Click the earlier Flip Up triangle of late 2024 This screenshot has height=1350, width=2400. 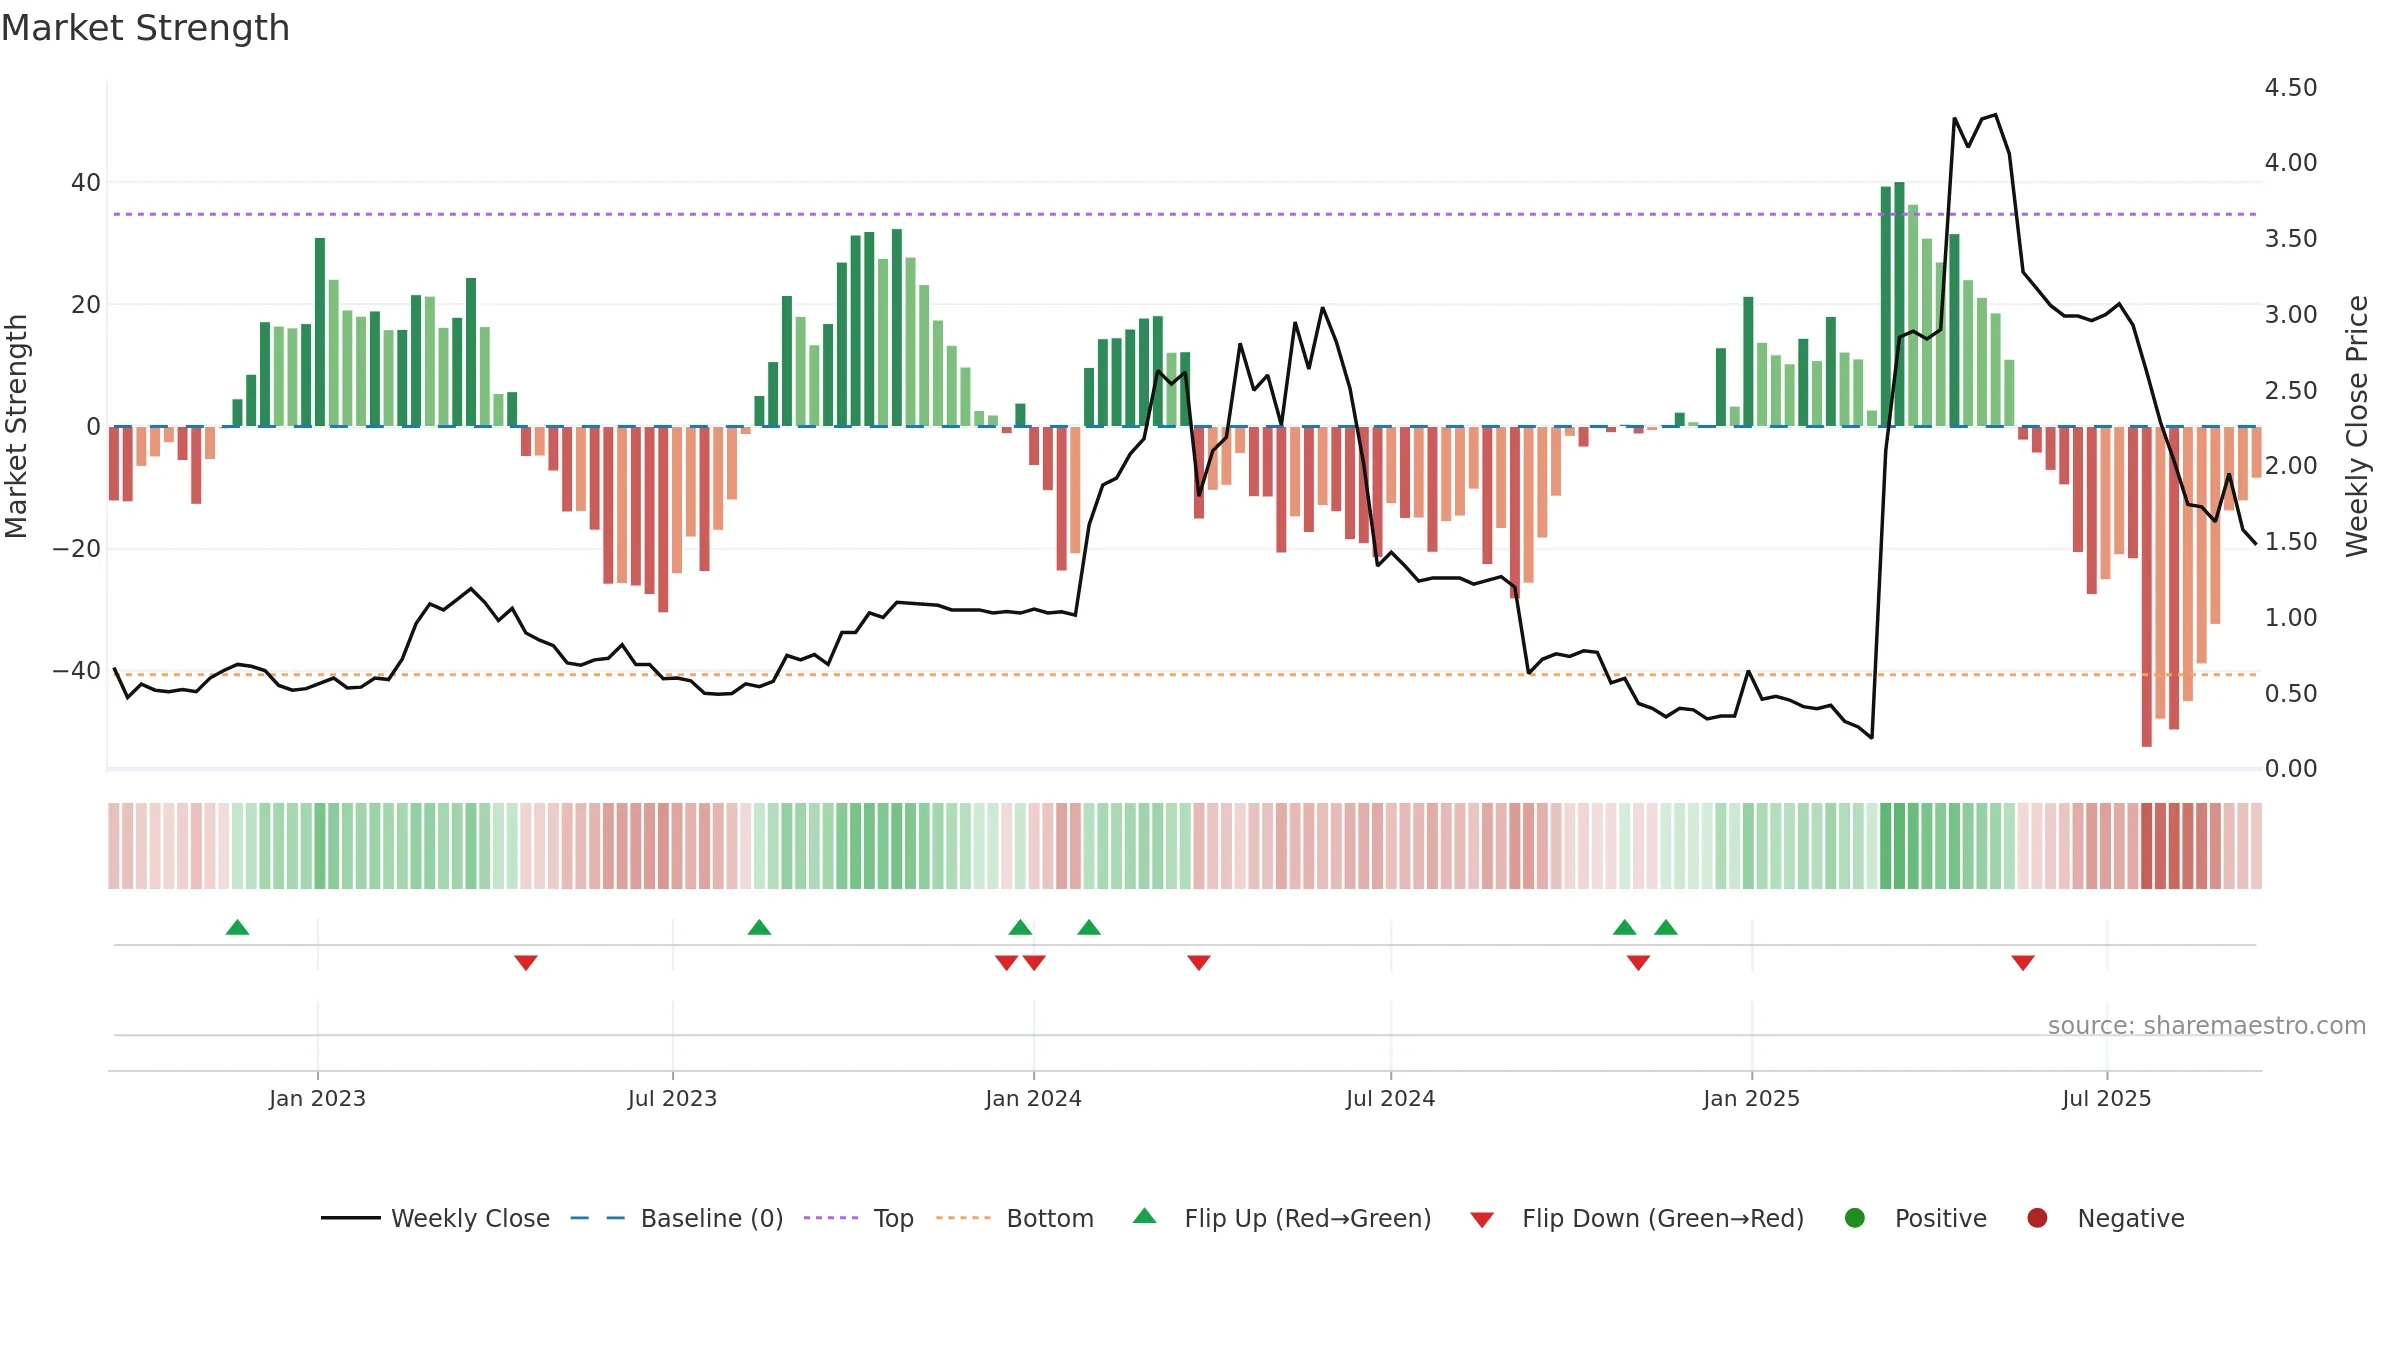point(1624,927)
